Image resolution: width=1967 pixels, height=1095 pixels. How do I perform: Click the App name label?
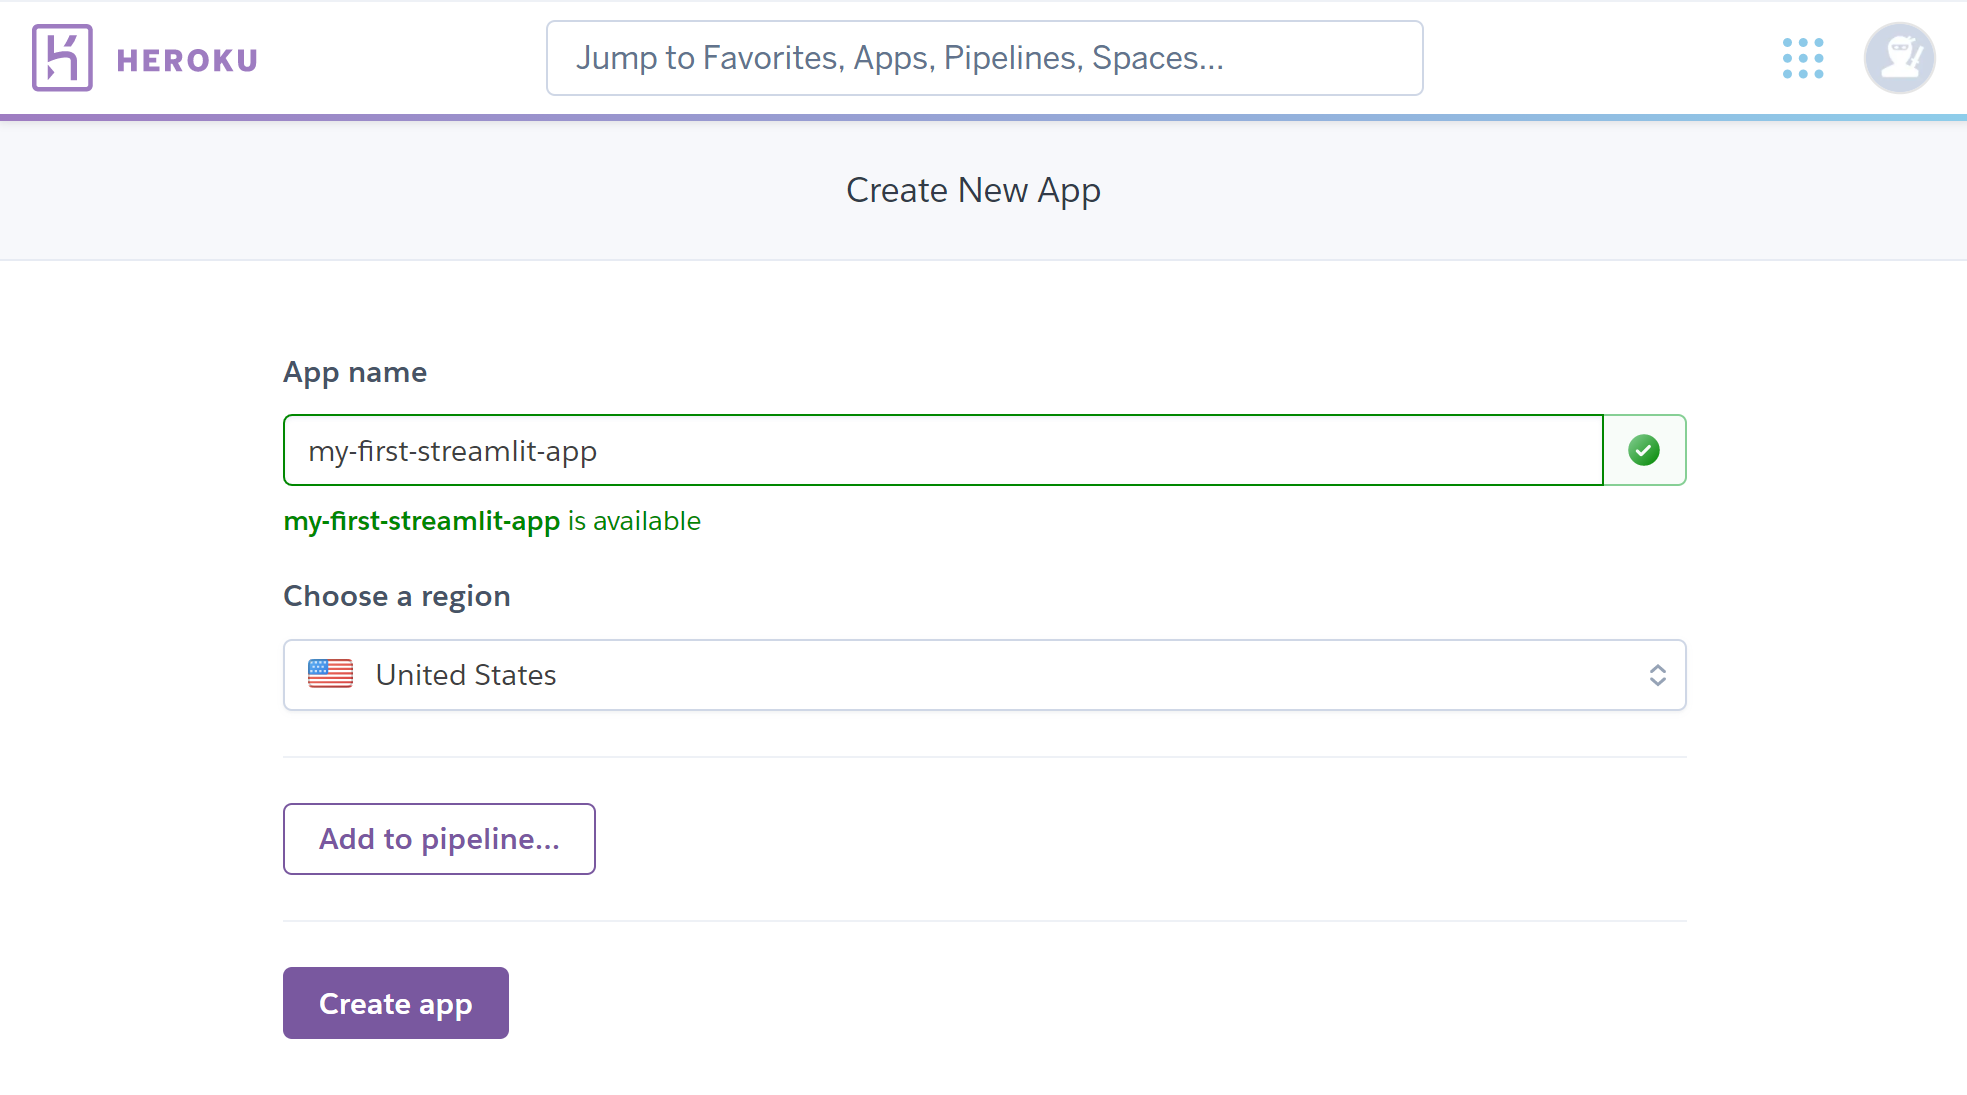pyautogui.click(x=355, y=372)
